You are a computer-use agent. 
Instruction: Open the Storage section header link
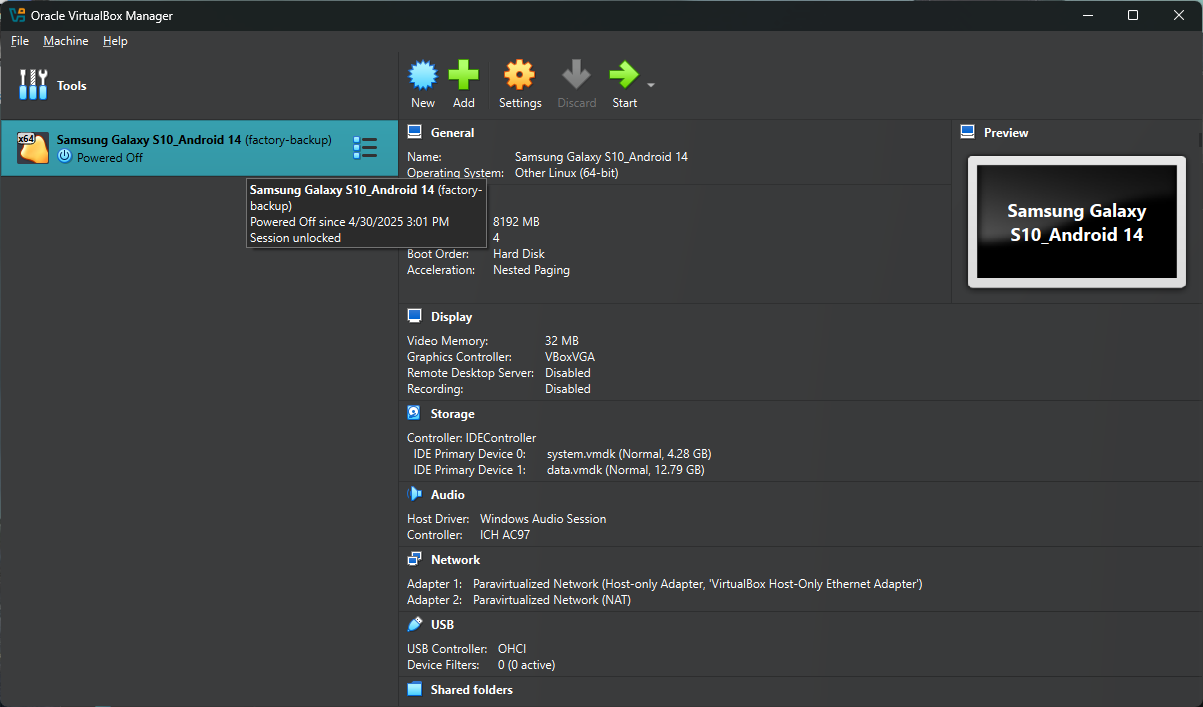point(452,414)
